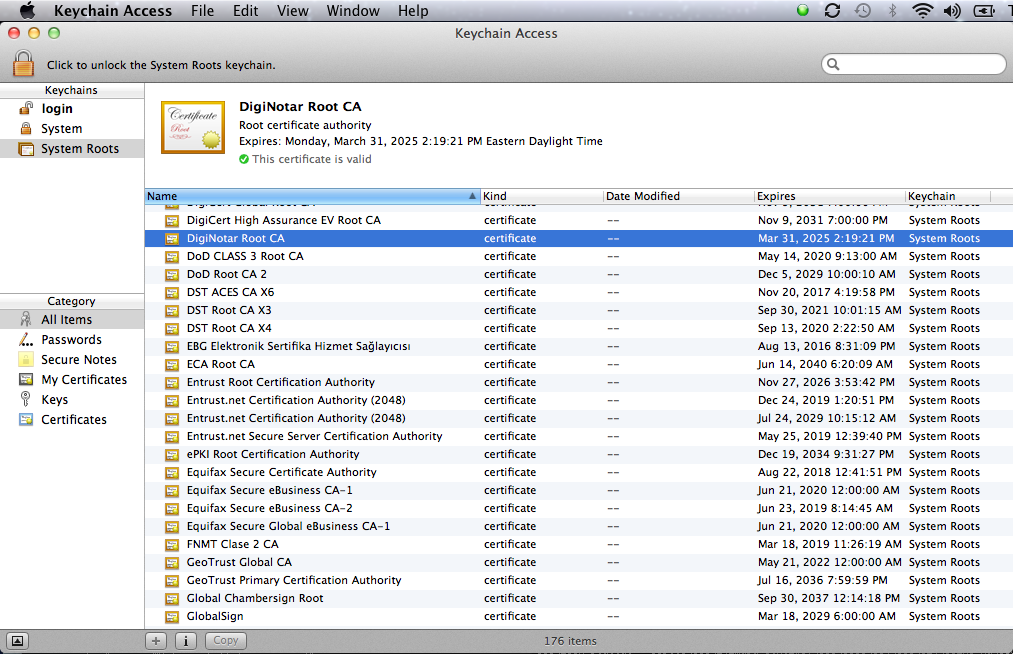Click the green status dot in menu bar
1013x654 pixels.
(x=803, y=10)
